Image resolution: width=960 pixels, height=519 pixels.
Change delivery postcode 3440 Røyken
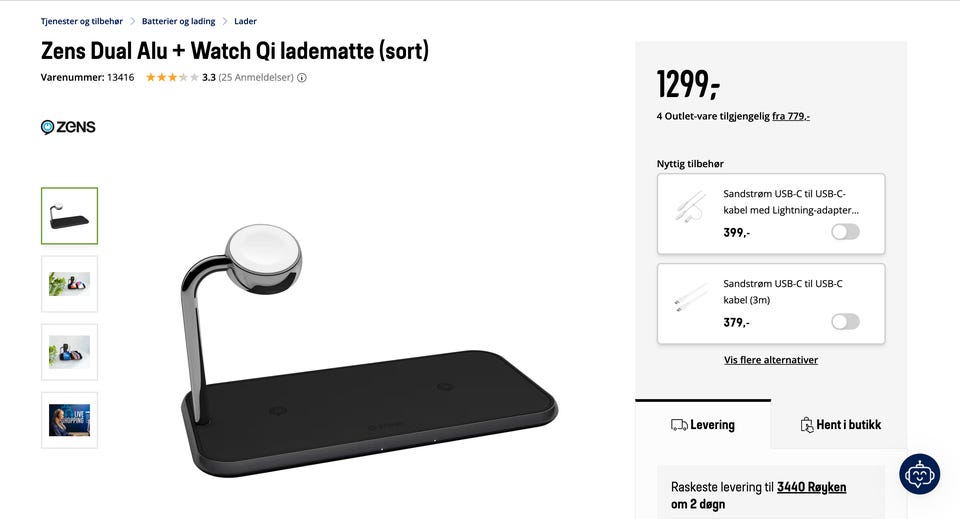(x=811, y=487)
